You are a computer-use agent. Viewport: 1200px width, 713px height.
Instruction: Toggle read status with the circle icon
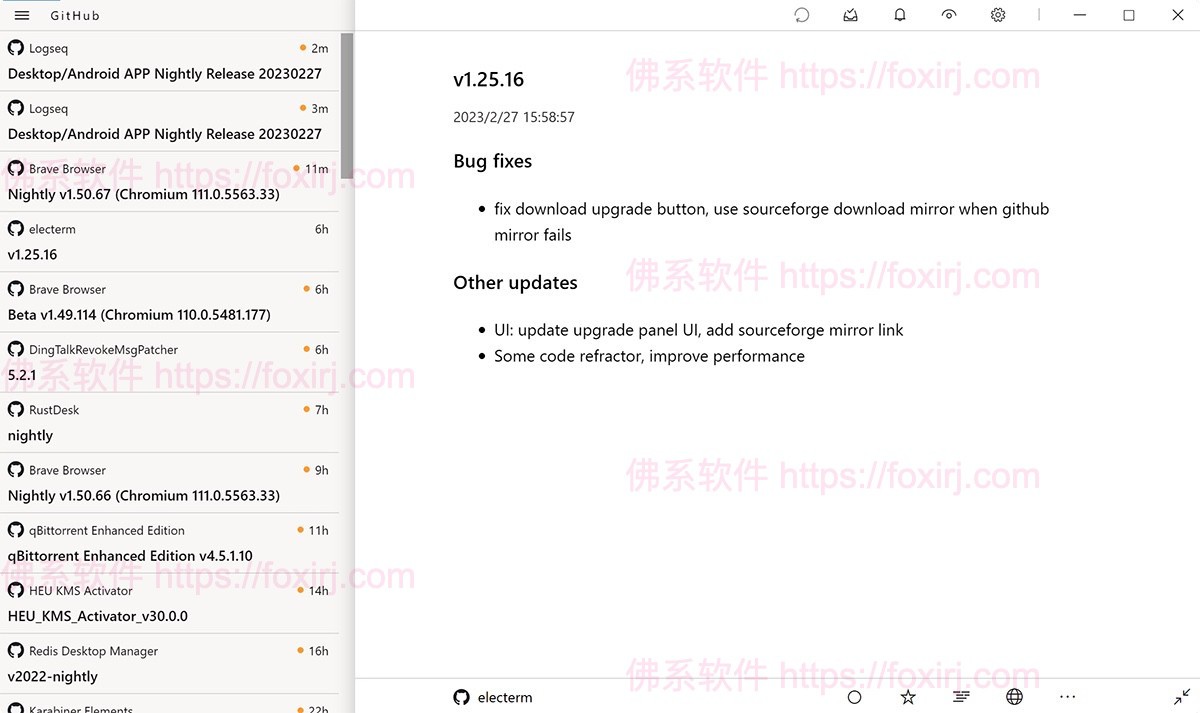pos(854,696)
